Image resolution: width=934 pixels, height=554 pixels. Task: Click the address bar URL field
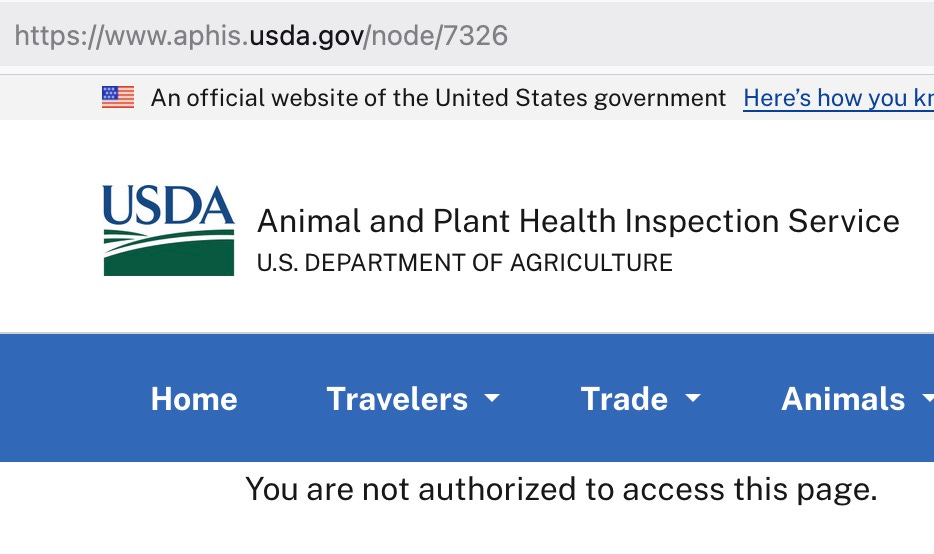point(467,36)
